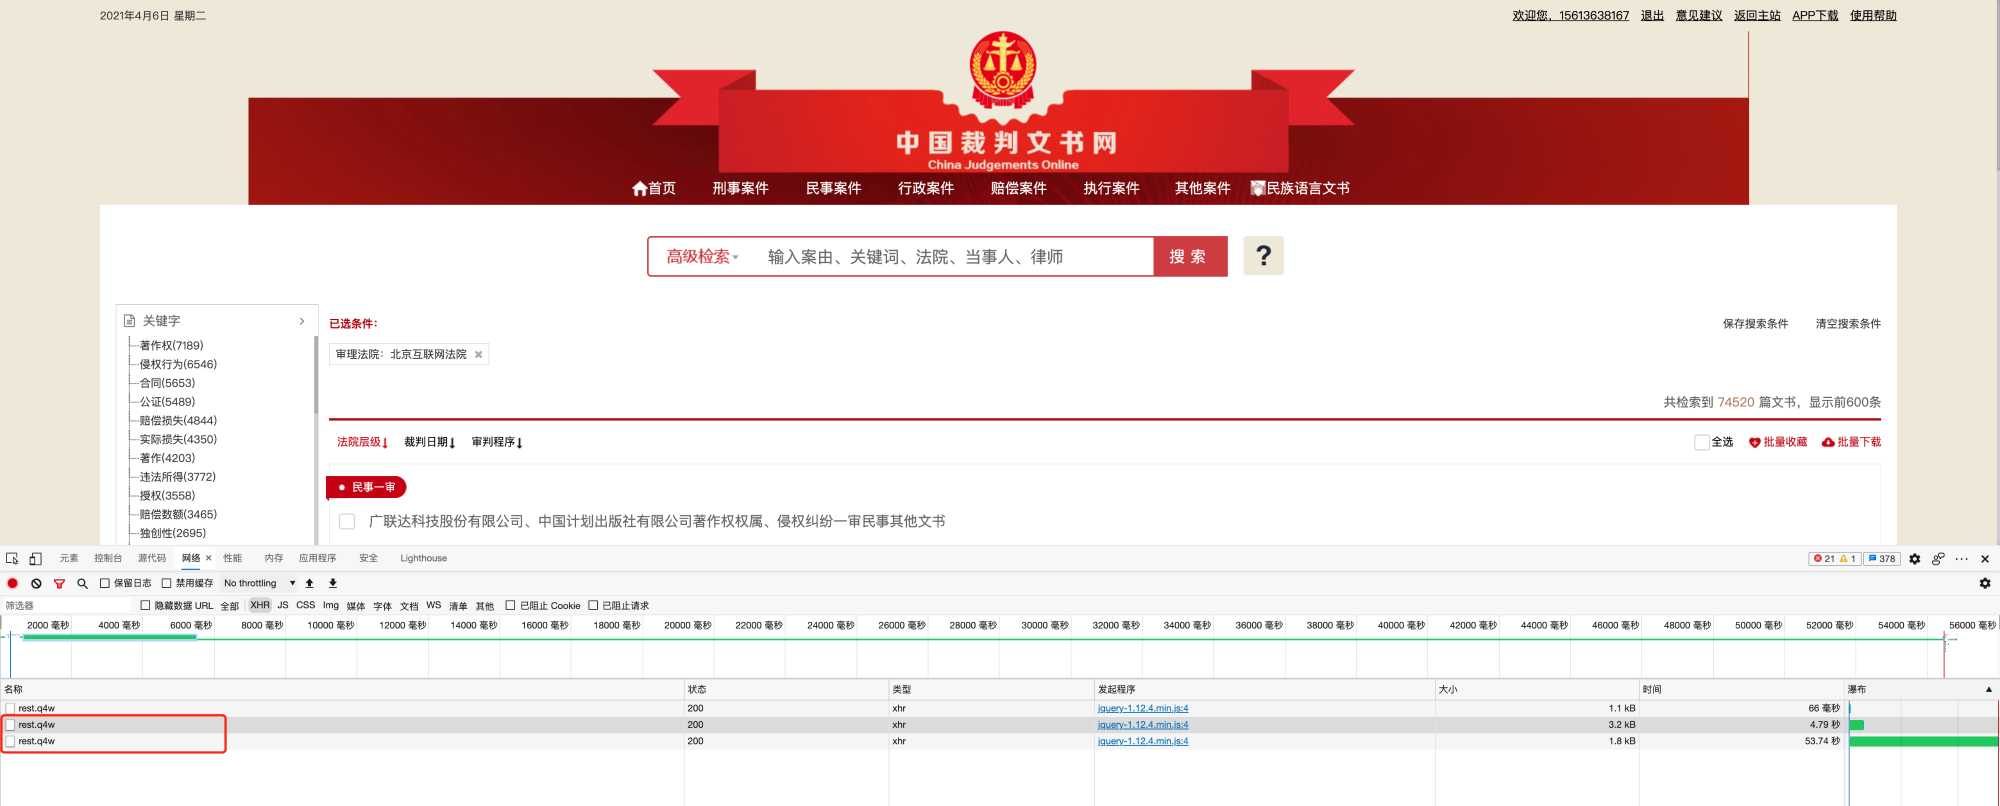This screenshot has height=806, width=2000.
Task: Tick the 已阻止 Cookie checkbox
Action: pyautogui.click(x=510, y=605)
